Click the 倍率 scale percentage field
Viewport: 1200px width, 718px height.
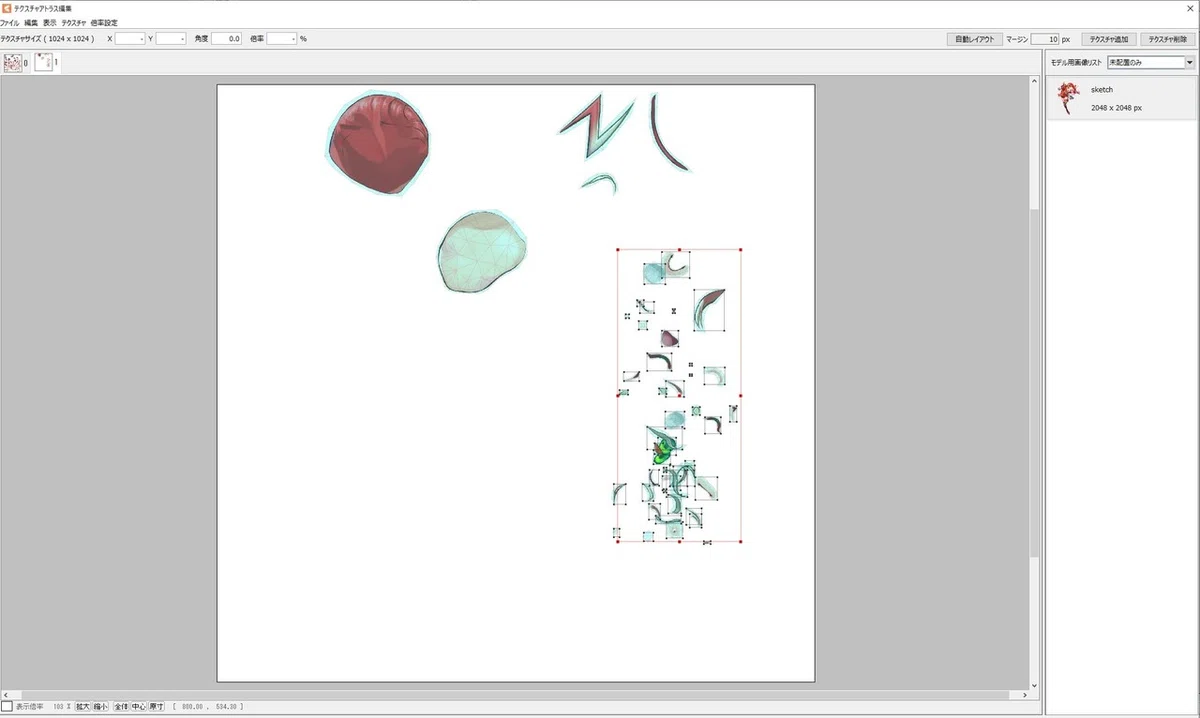coord(282,39)
